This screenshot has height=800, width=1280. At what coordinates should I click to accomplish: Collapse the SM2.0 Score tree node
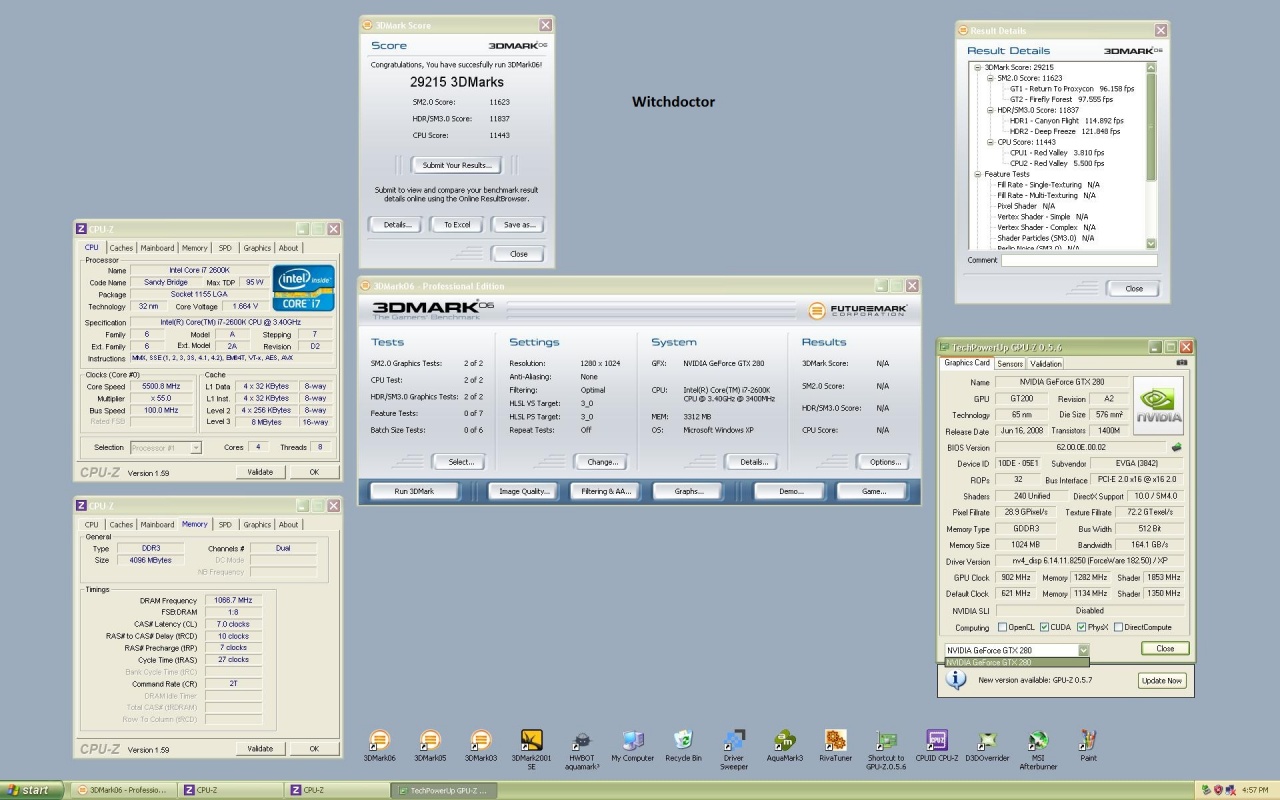(990, 78)
